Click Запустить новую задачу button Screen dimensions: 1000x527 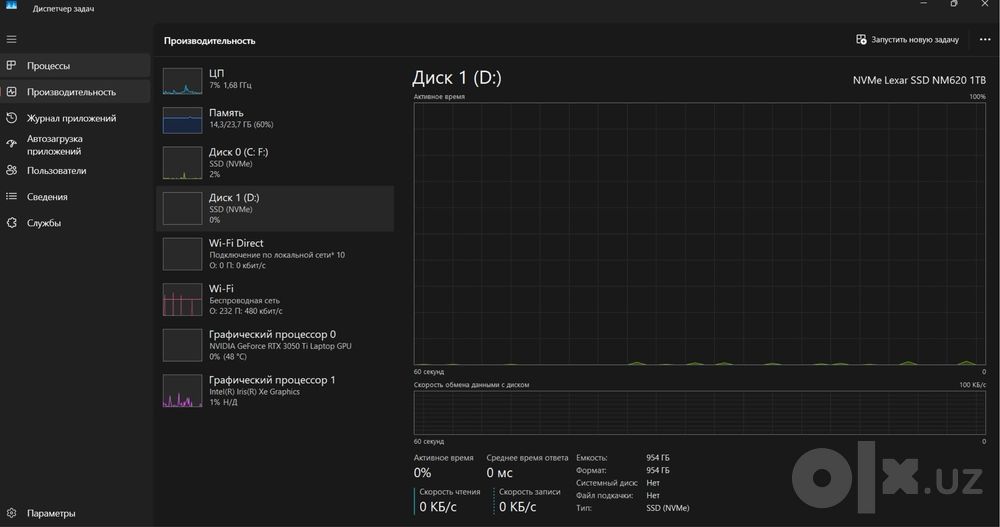point(908,40)
